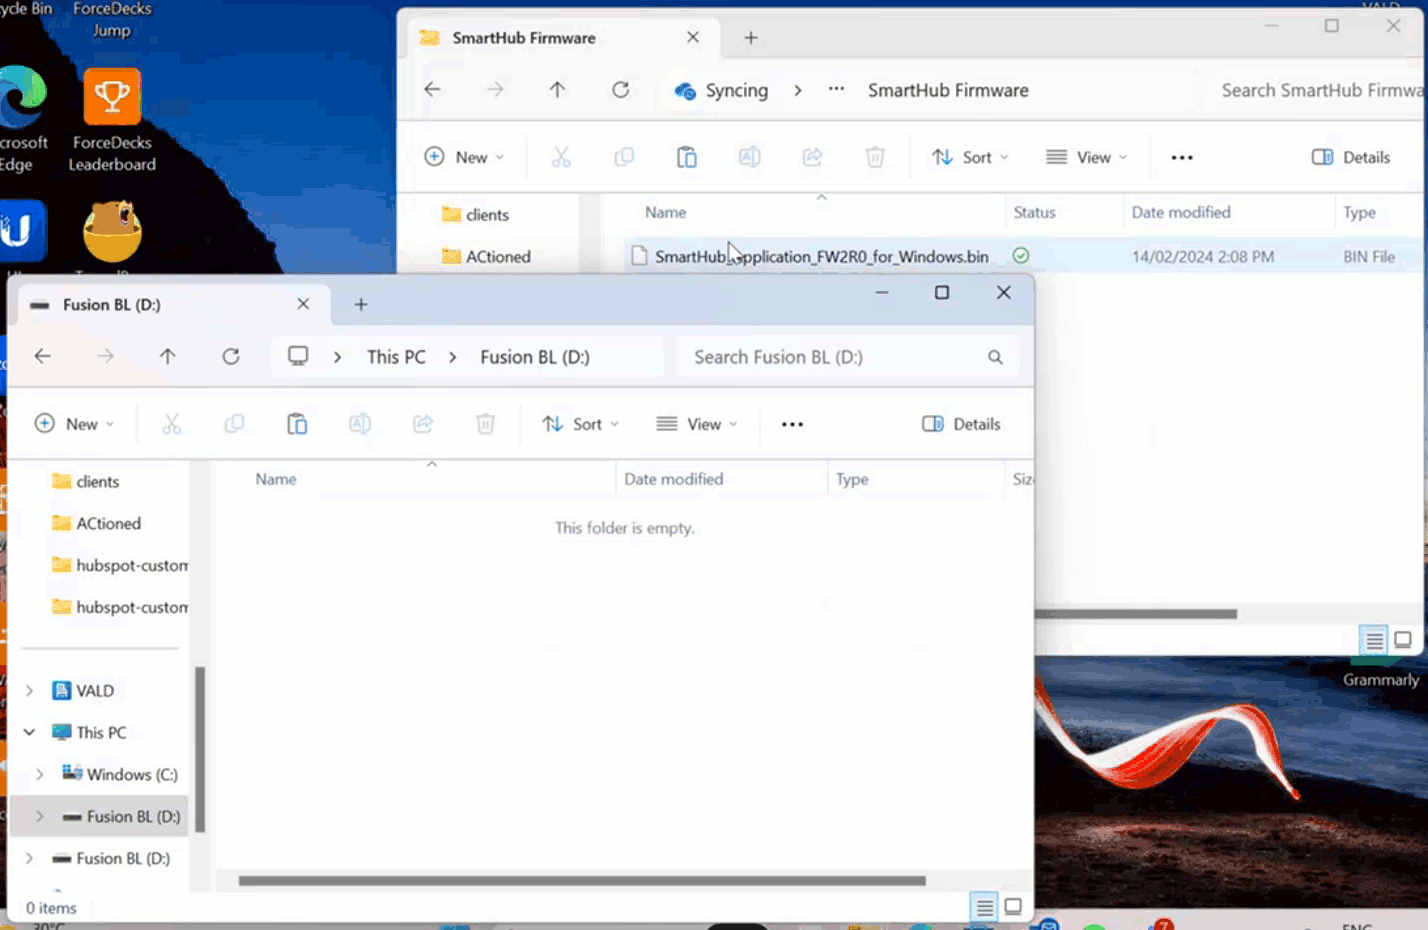Toggle Details pane in Fusion BL window
Image resolution: width=1428 pixels, height=930 pixels.
point(961,424)
